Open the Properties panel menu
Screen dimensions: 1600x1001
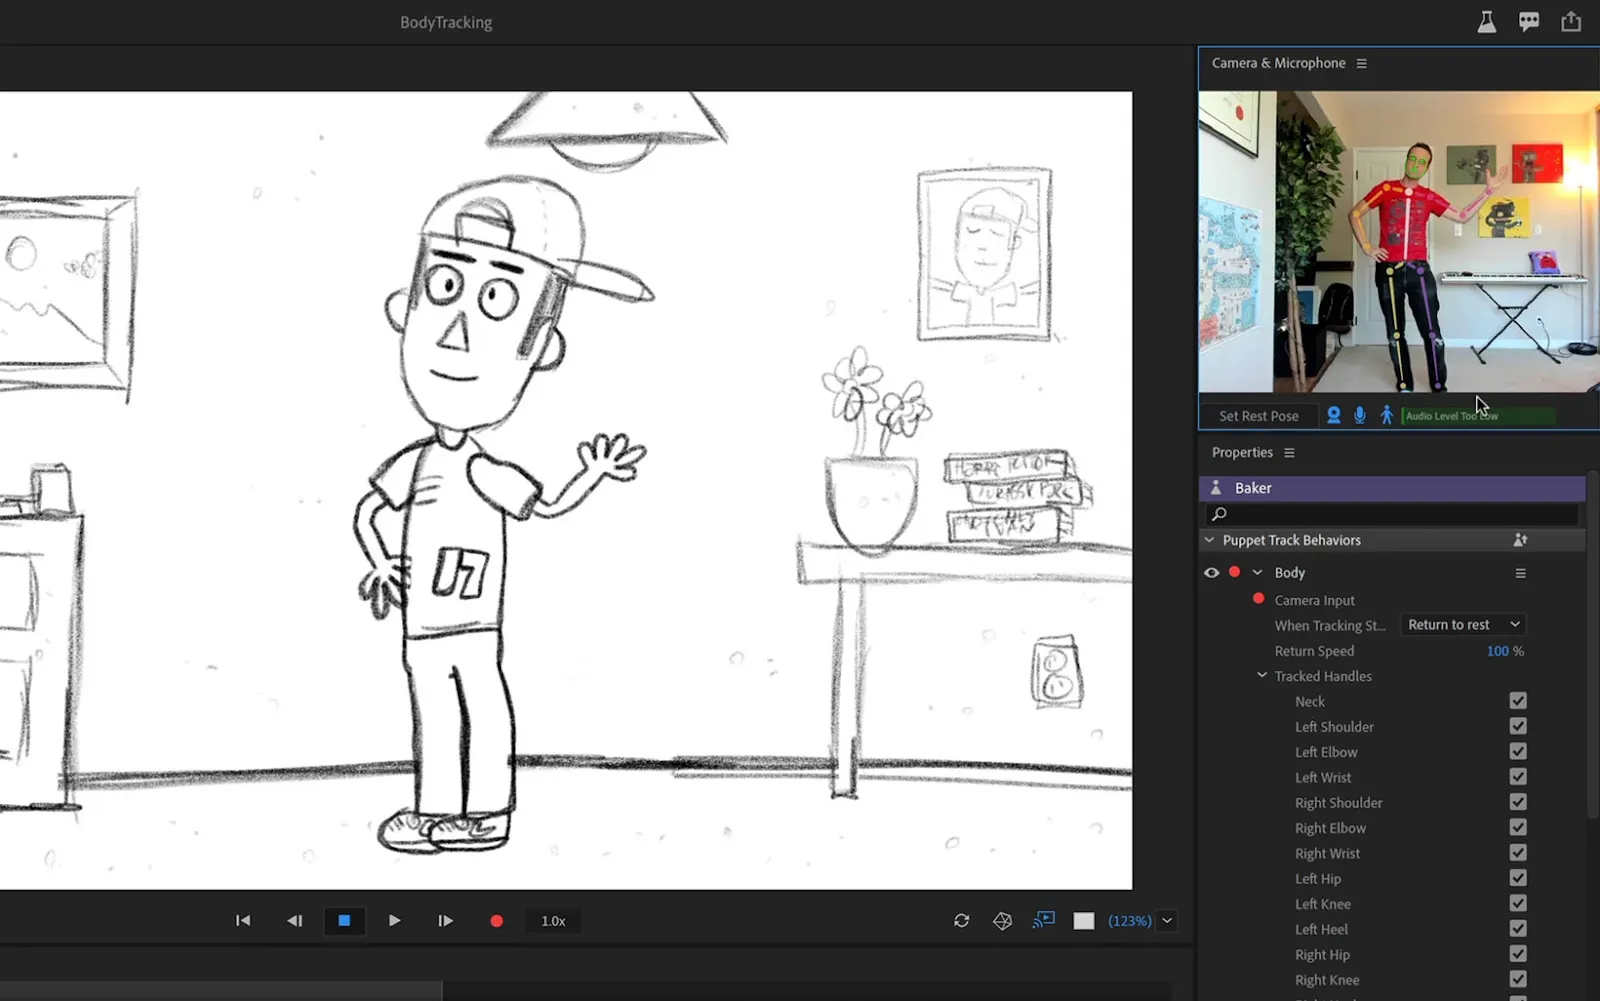[1289, 453]
